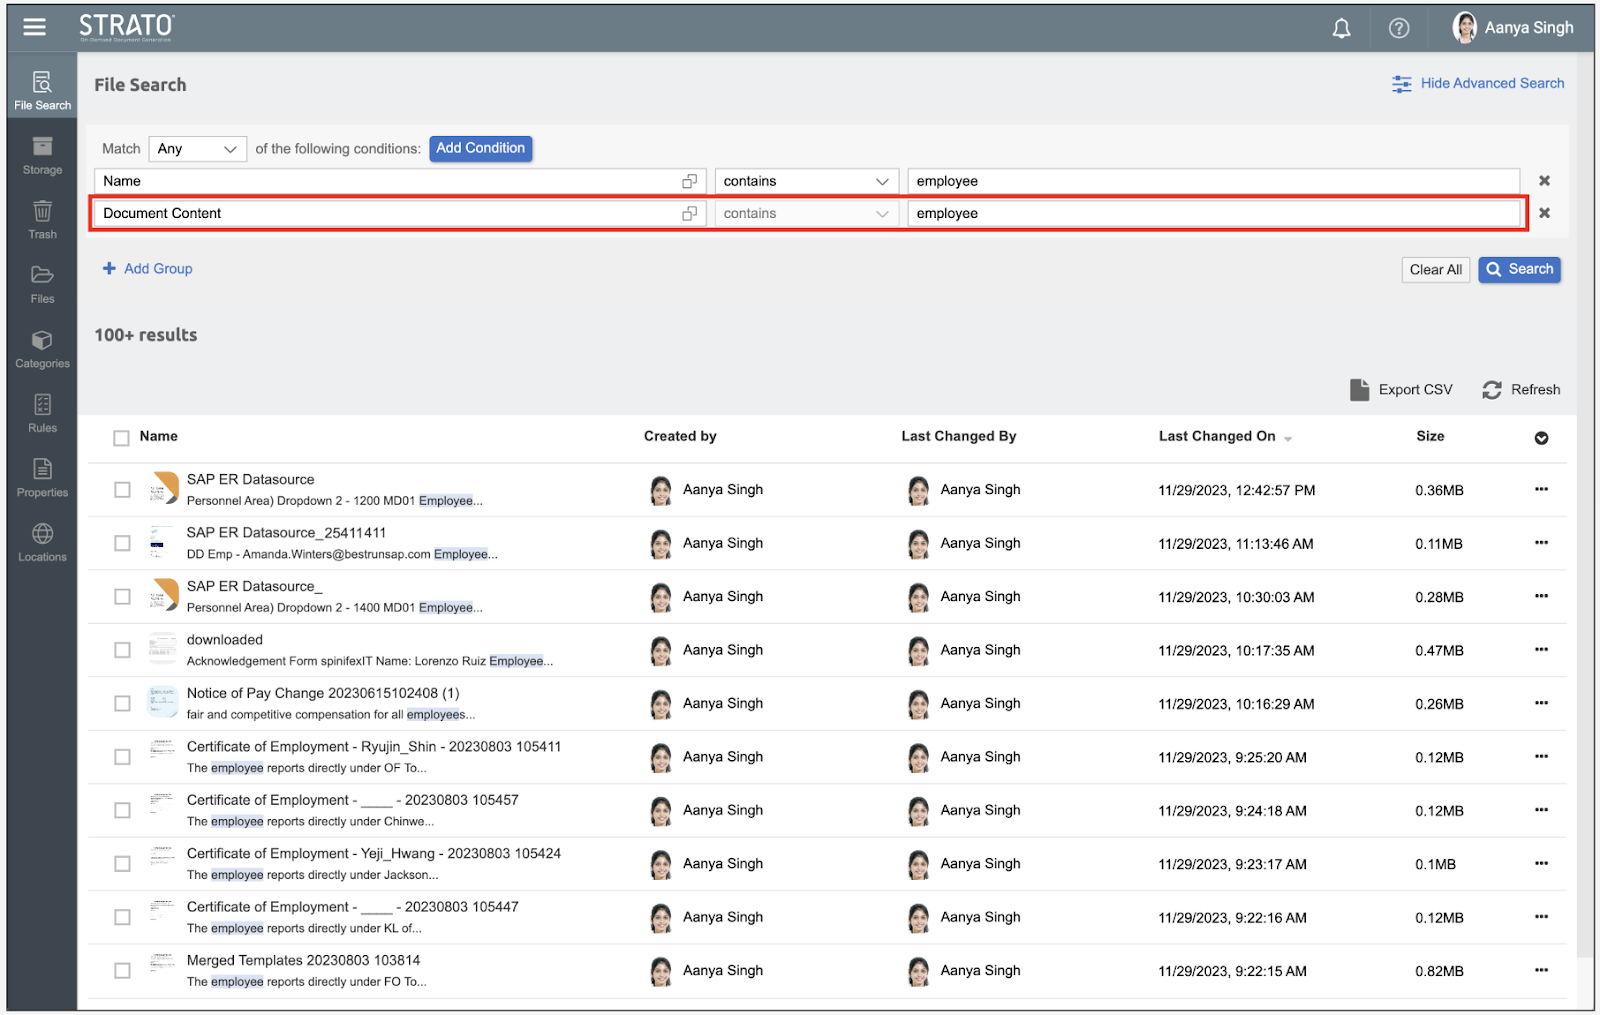The image size is (1600, 1015).
Task: Open Storage in the sidebar
Action: [x=42, y=155]
